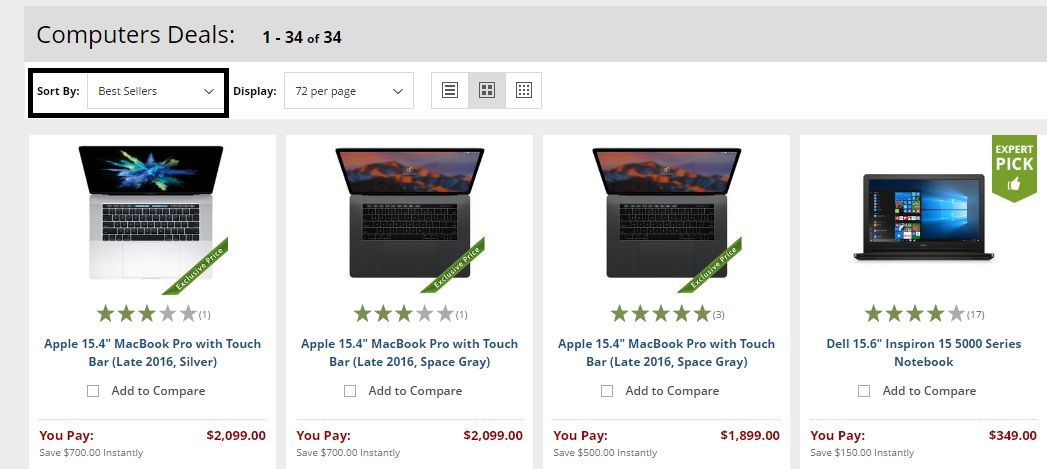Image resolution: width=1047 pixels, height=469 pixels.
Task: Open the Sort By Best Sellers dropdown
Action: (156, 91)
